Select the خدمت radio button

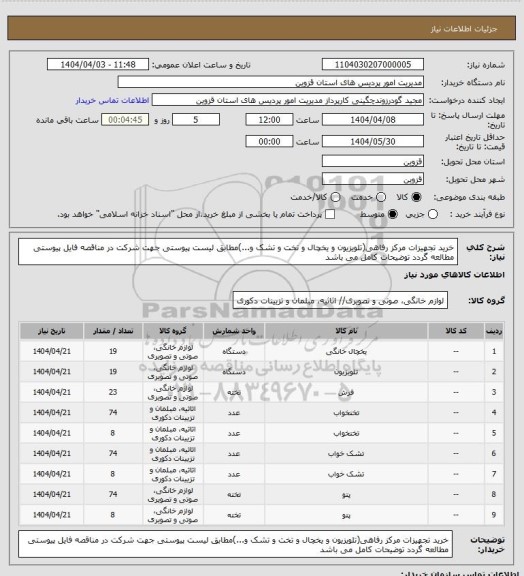click(381, 197)
